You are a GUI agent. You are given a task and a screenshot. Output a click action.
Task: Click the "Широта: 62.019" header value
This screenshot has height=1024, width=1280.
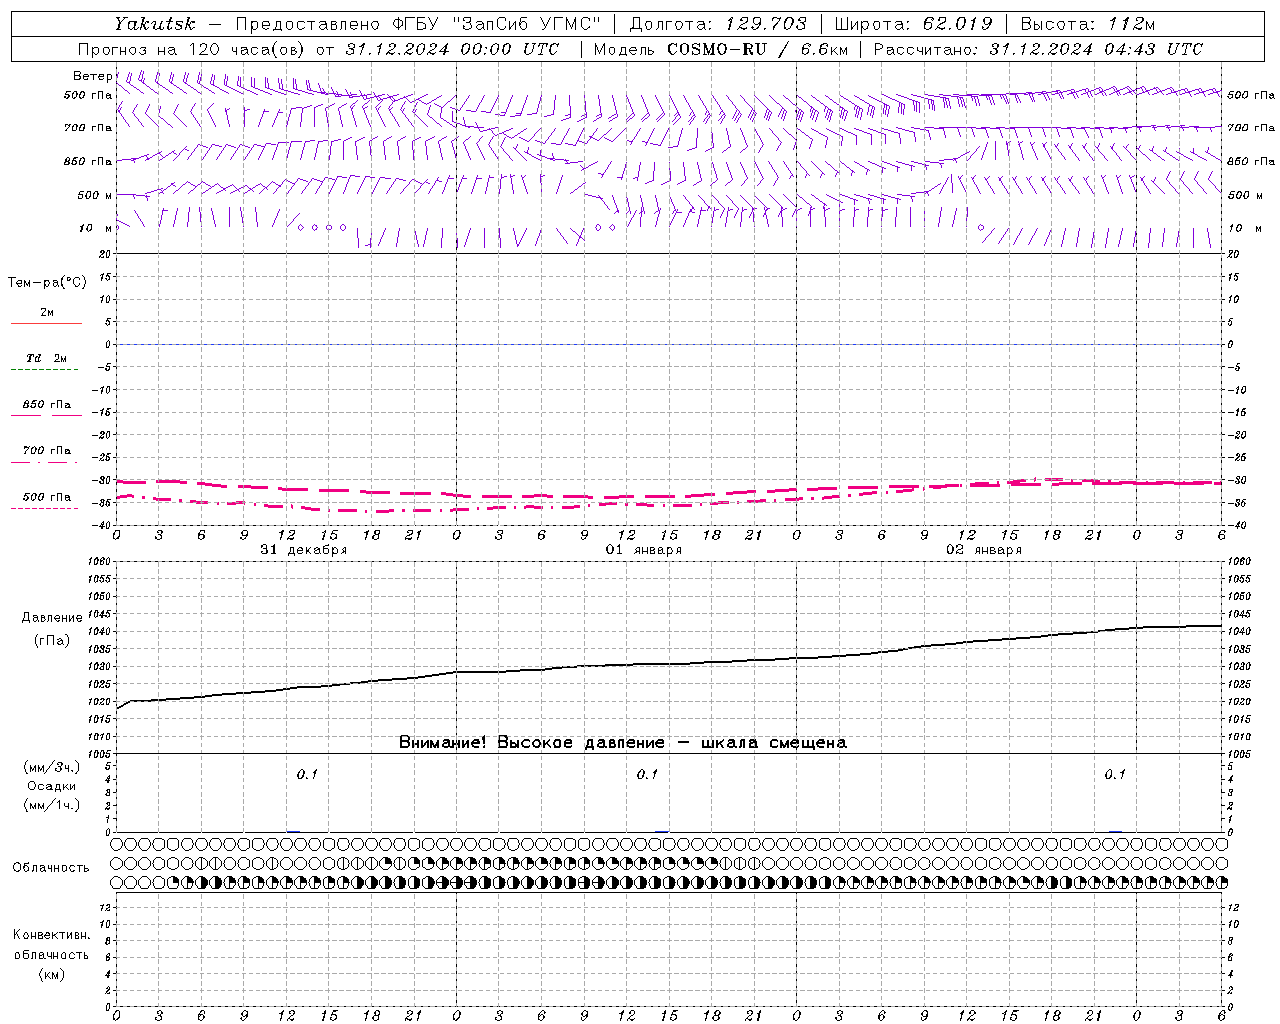[913, 24]
